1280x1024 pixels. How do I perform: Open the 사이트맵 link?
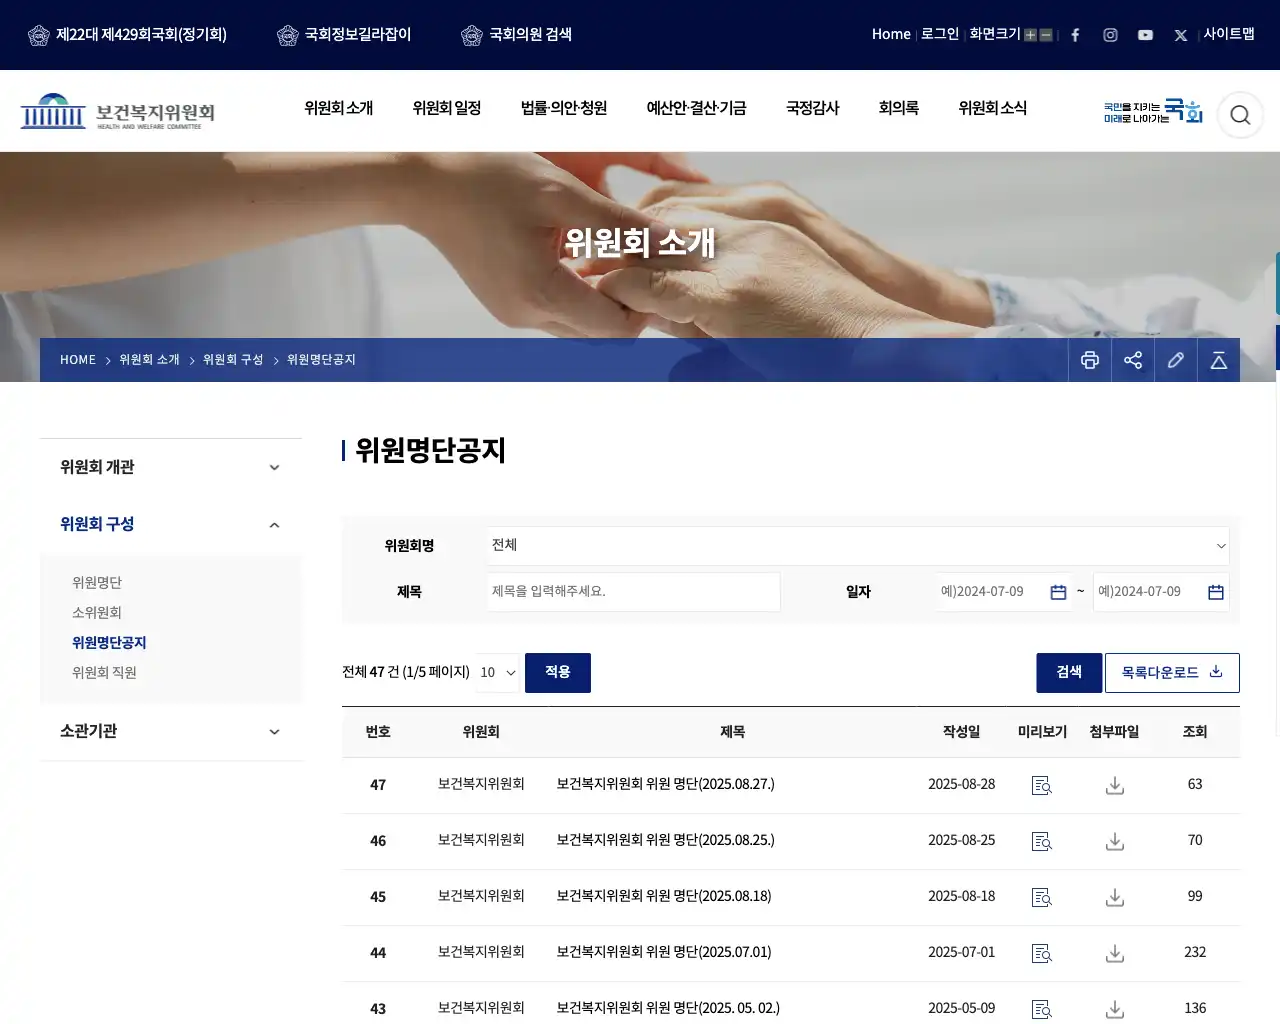[x=1229, y=34]
